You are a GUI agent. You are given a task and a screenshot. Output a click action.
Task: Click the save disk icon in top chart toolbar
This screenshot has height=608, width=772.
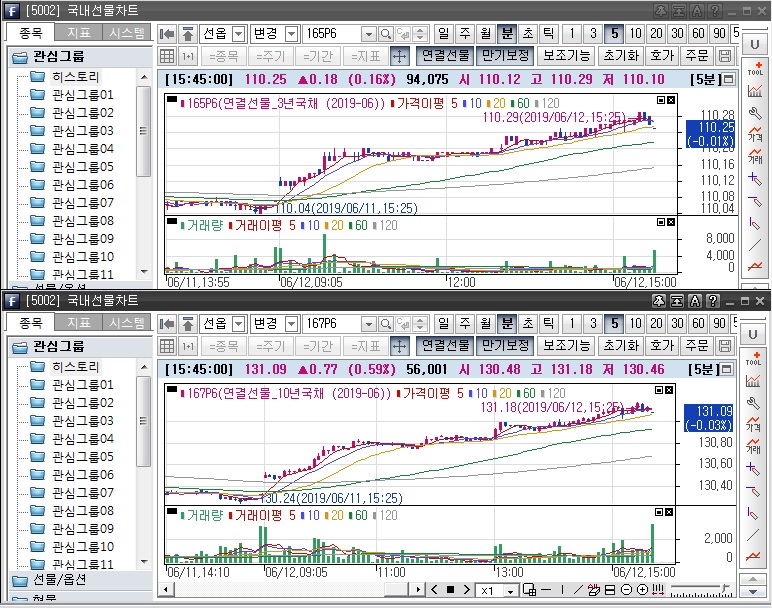(x=725, y=55)
